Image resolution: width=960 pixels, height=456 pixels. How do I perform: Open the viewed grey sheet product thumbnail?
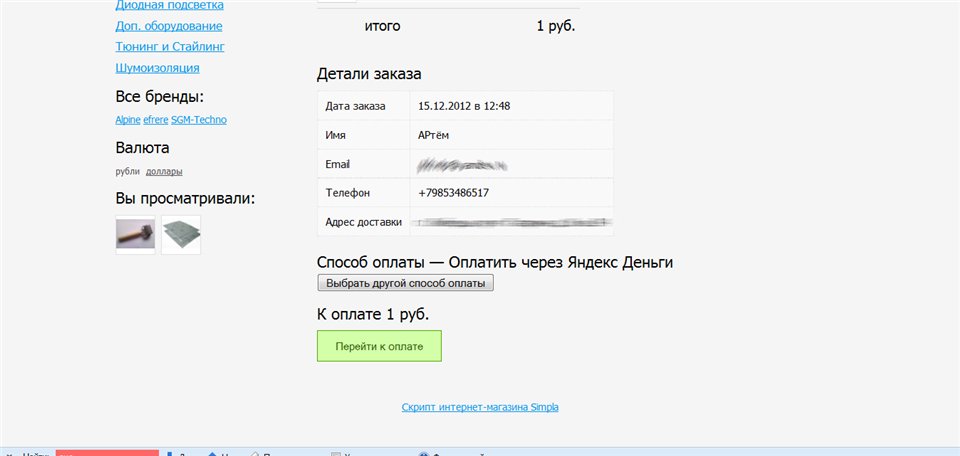[181, 234]
